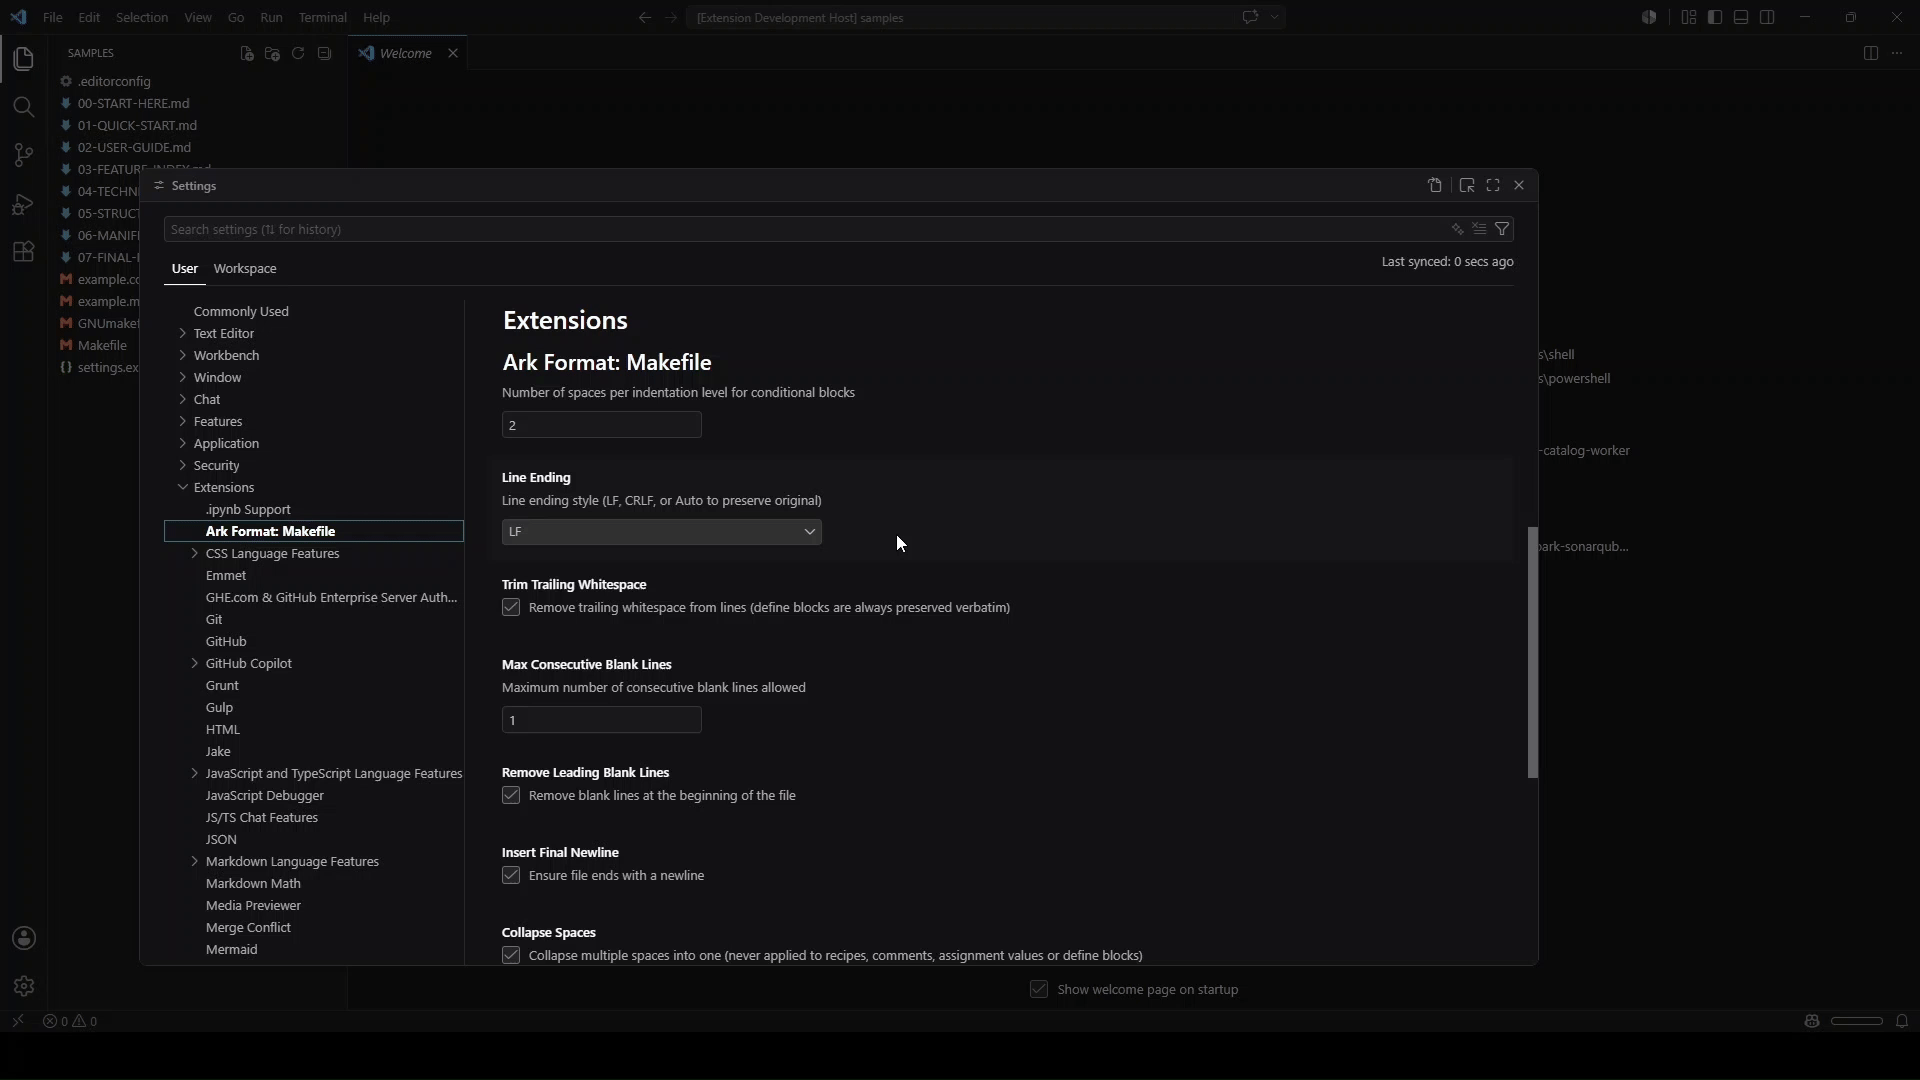Open editor More Actions ellipsis
Viewport: 1920px width, 1080px height.
[1897, 54]
